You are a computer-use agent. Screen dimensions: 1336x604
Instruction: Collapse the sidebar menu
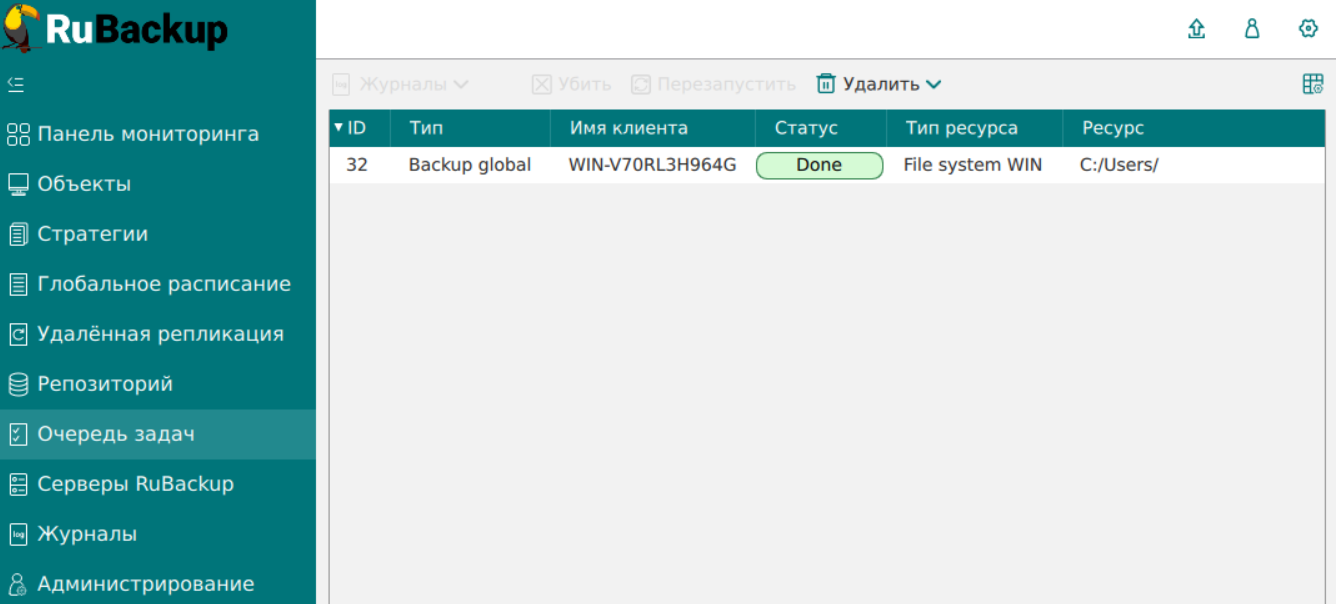click(16, 84)
